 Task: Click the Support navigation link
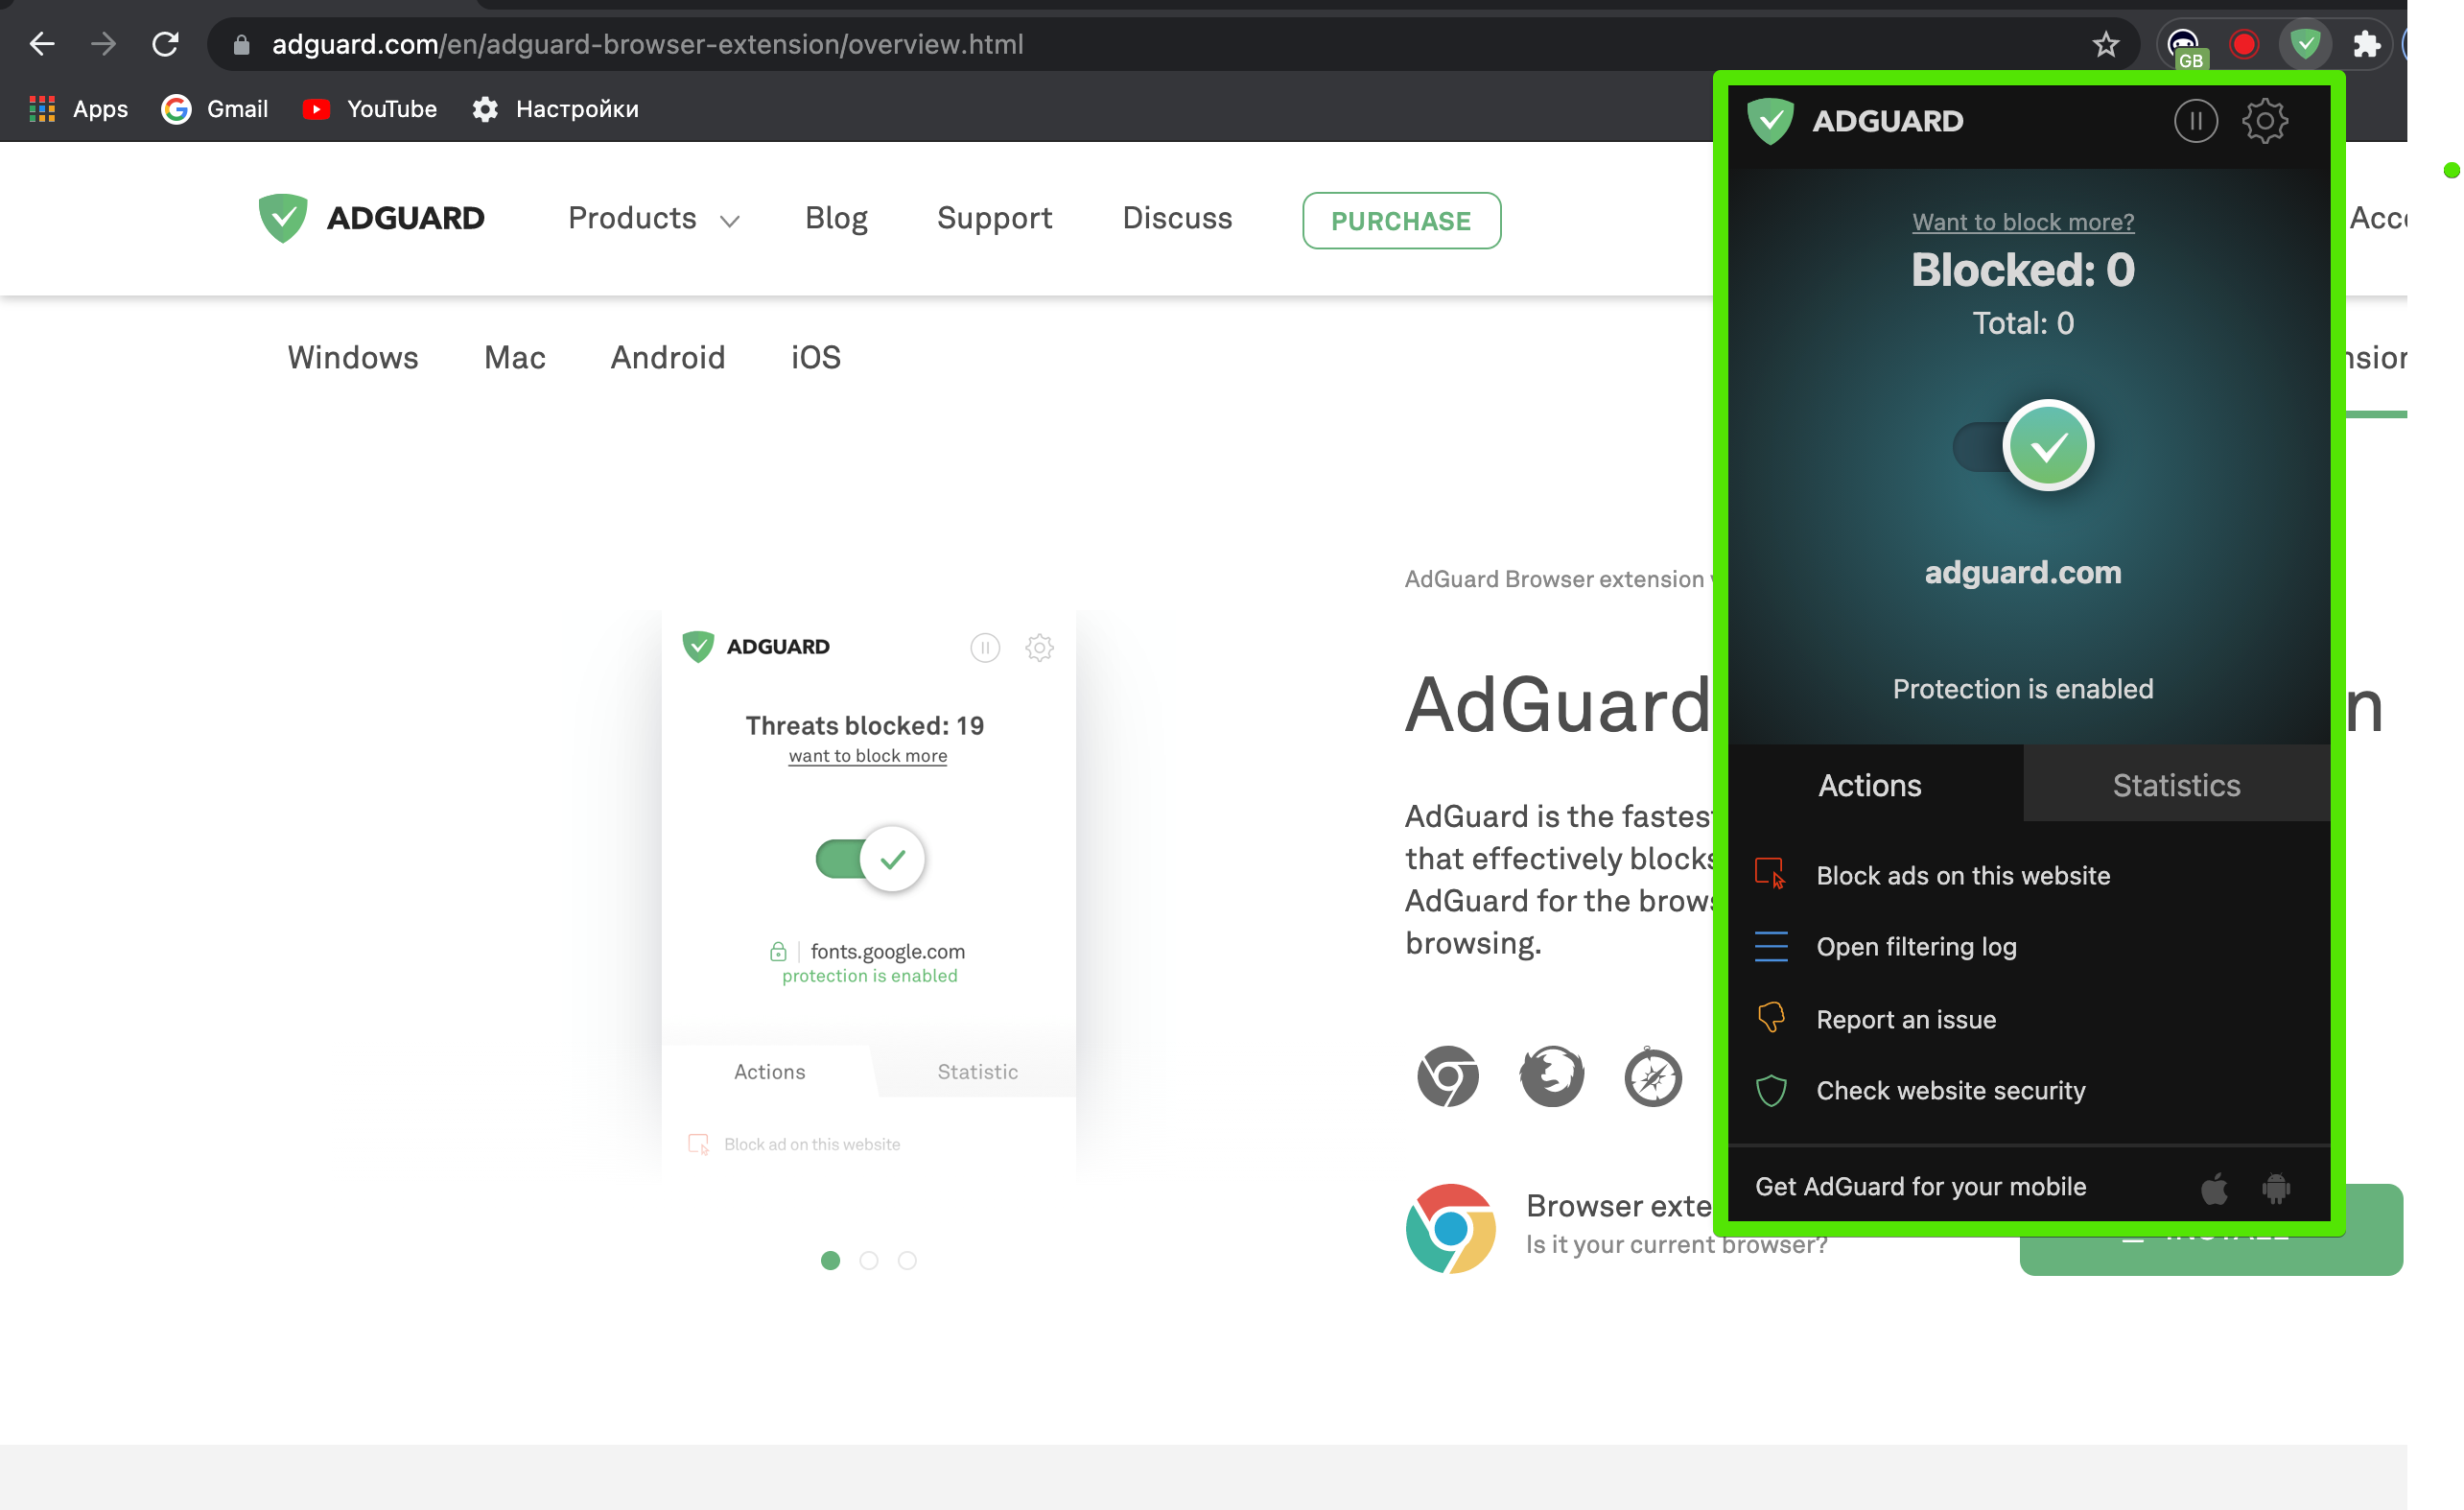pyautogui.click(x=995, y=218)
